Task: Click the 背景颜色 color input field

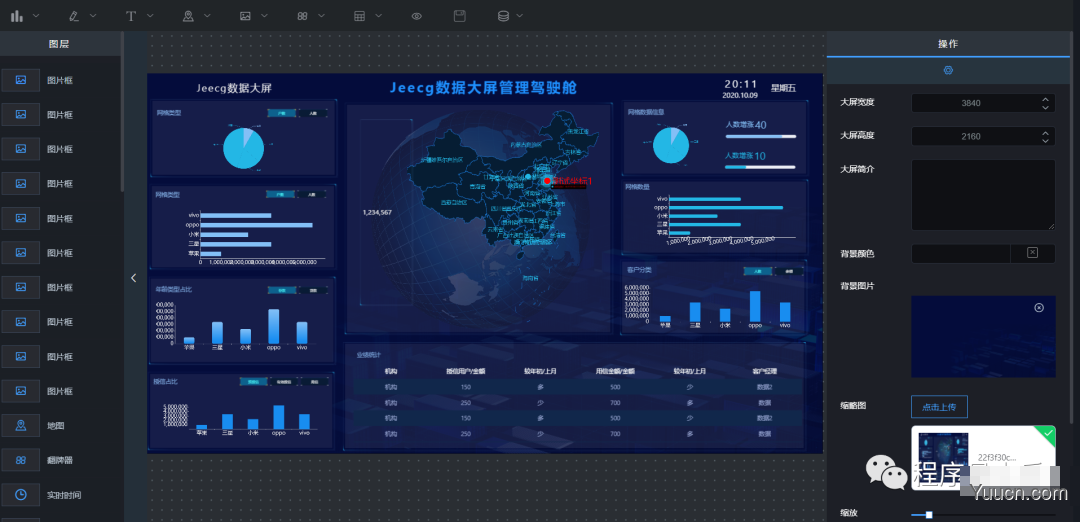Action: (961, 253)
